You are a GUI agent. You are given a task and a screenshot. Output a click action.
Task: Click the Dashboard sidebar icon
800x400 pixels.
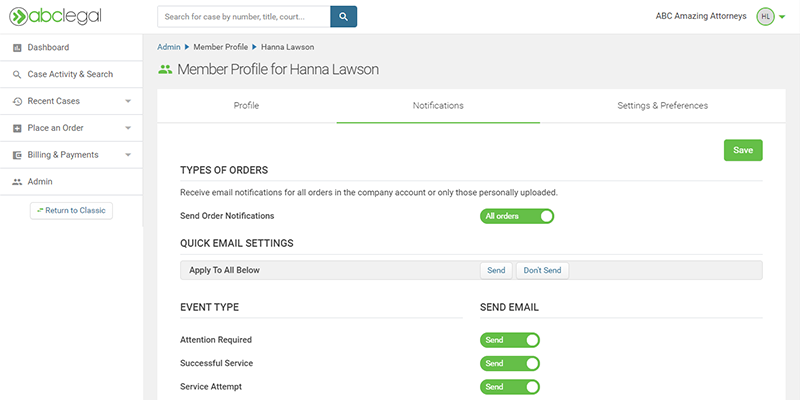[17, 48]
